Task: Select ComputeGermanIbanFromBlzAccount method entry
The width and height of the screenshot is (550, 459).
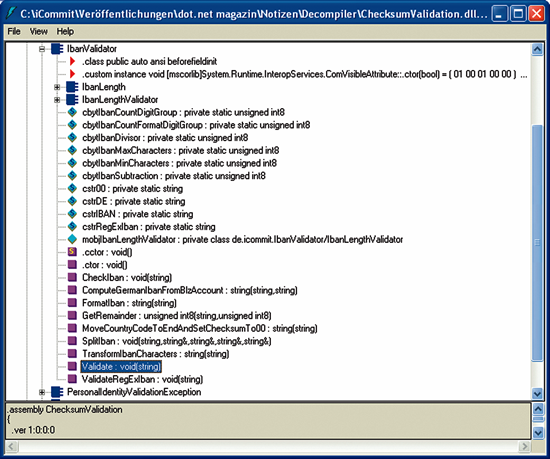Action: click(x=190, y=290)
